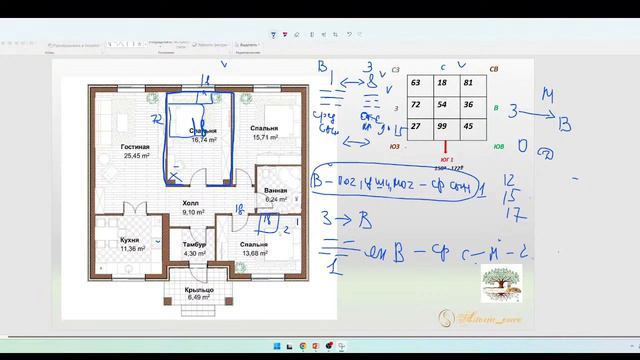This screenshot has height=360, width=640.
Task: Open the Выделить dropdown in the ribbon
Action: coord(248,45)
